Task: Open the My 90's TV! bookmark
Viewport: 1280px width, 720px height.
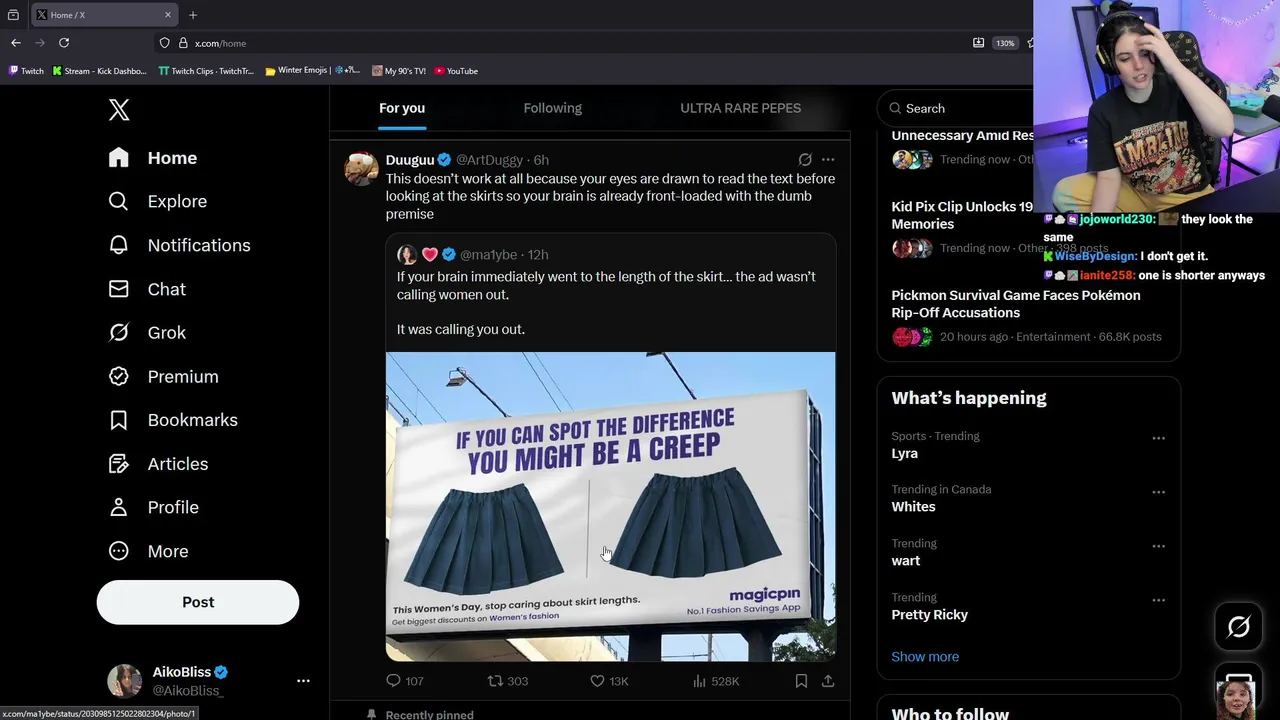Action: (x=399, y=71)
